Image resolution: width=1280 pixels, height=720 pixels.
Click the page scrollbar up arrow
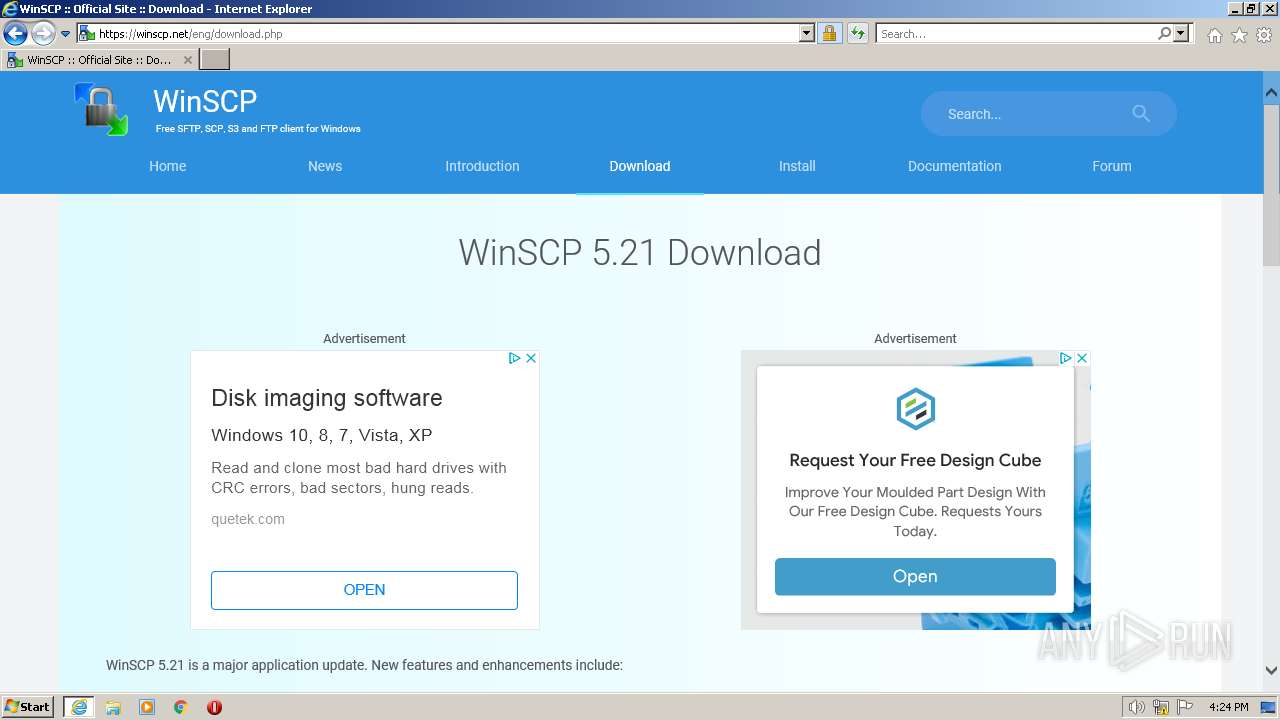[x=1271, y=93]
